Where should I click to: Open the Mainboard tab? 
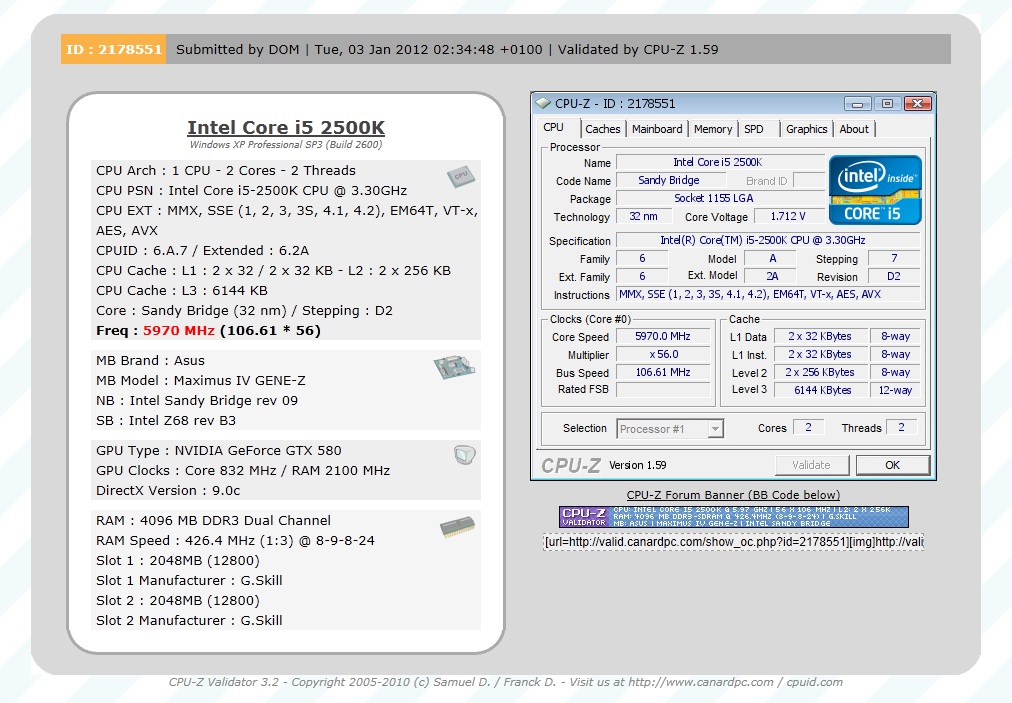(657, 129)
